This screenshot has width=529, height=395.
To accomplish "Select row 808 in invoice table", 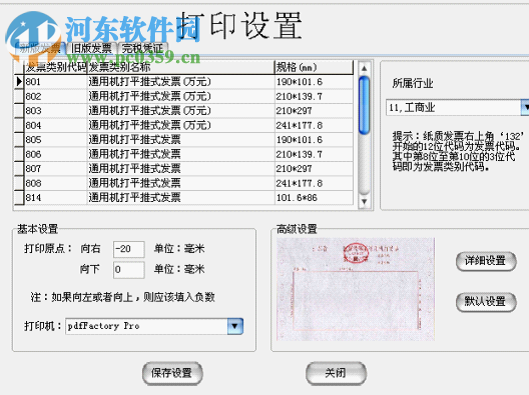I will pos(184,183).
